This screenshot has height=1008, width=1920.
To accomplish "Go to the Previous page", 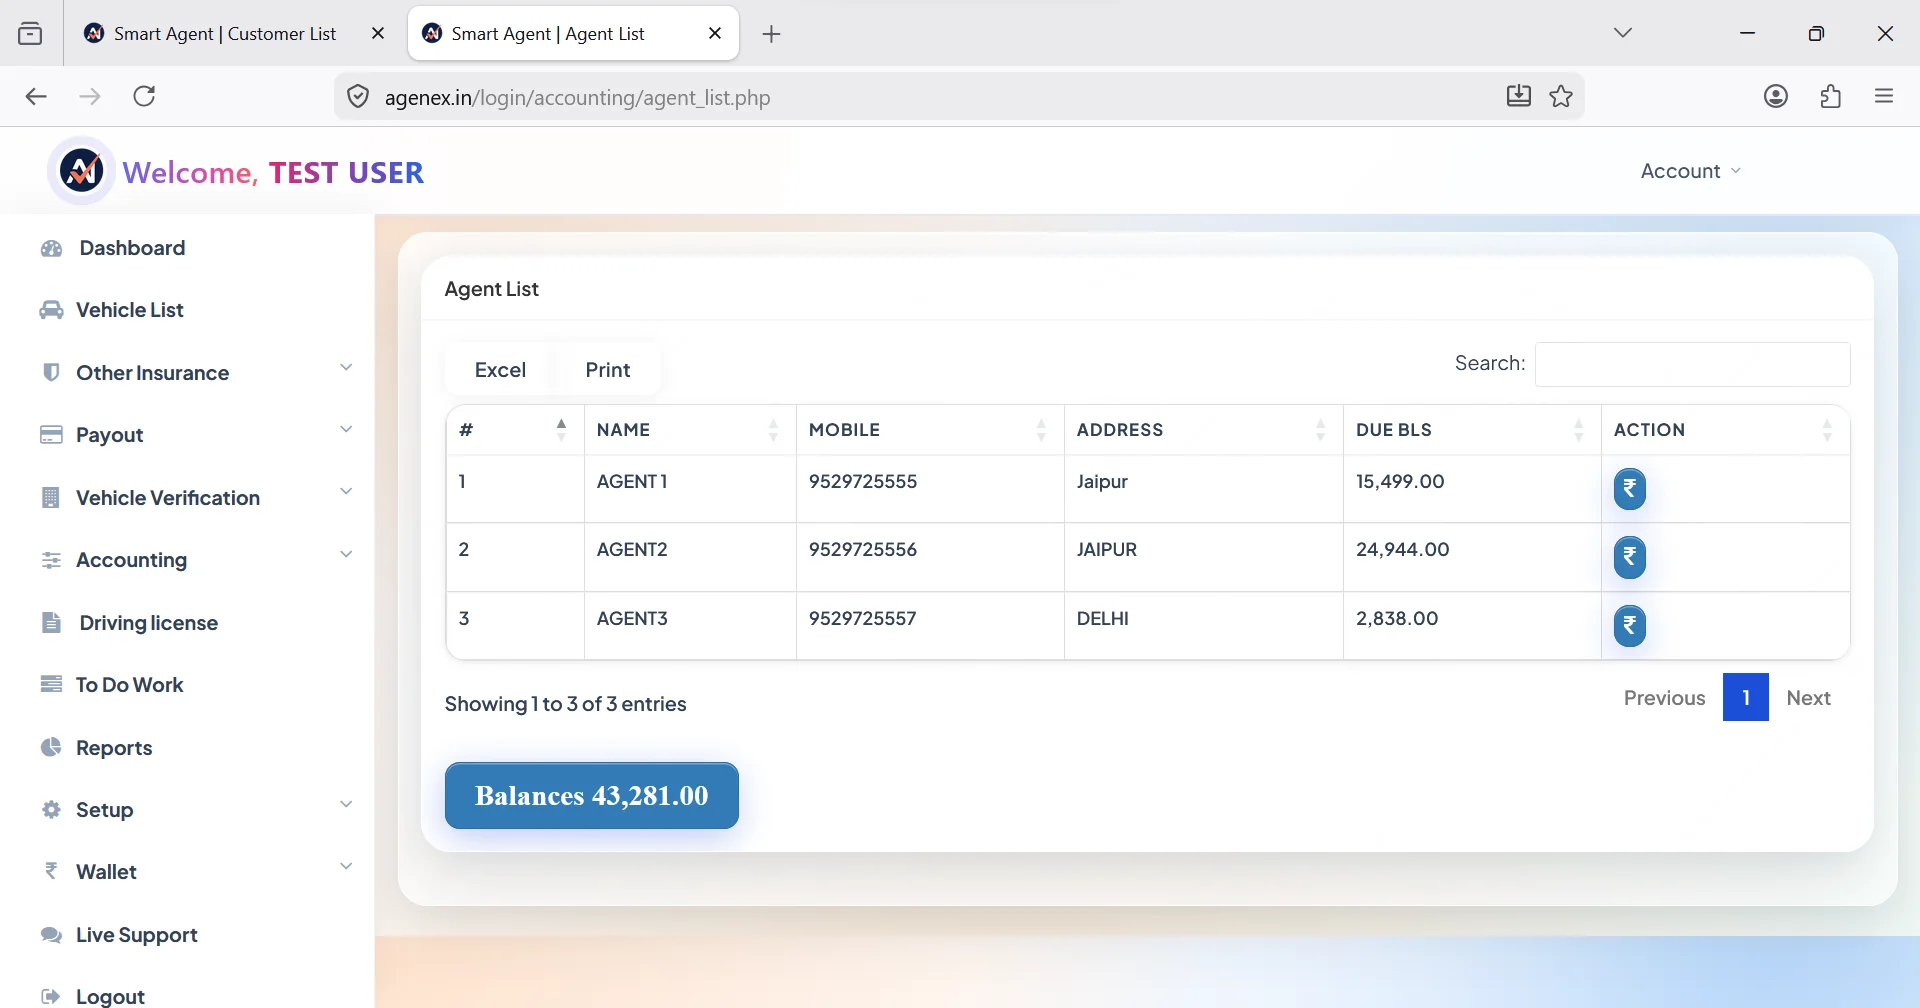I will (1664, 698).
